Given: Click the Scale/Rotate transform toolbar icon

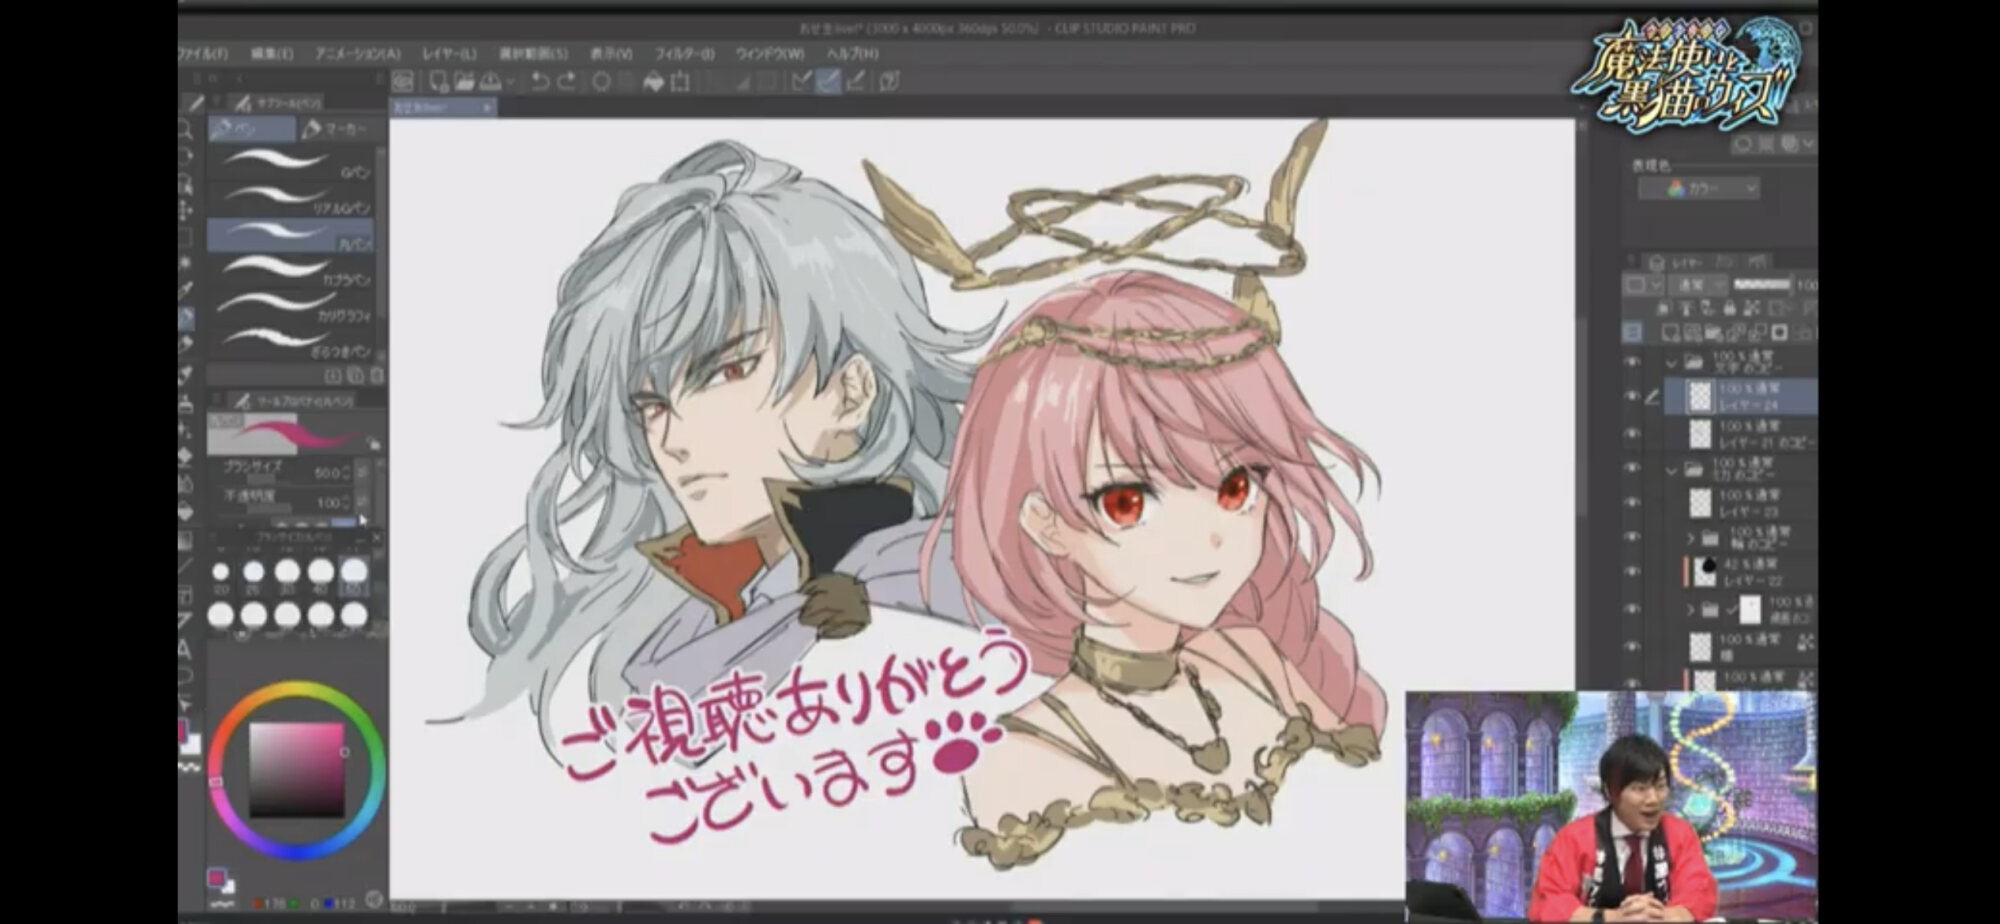Looking at the screenshot, I should pyautogui.click(x=682, y=82).
